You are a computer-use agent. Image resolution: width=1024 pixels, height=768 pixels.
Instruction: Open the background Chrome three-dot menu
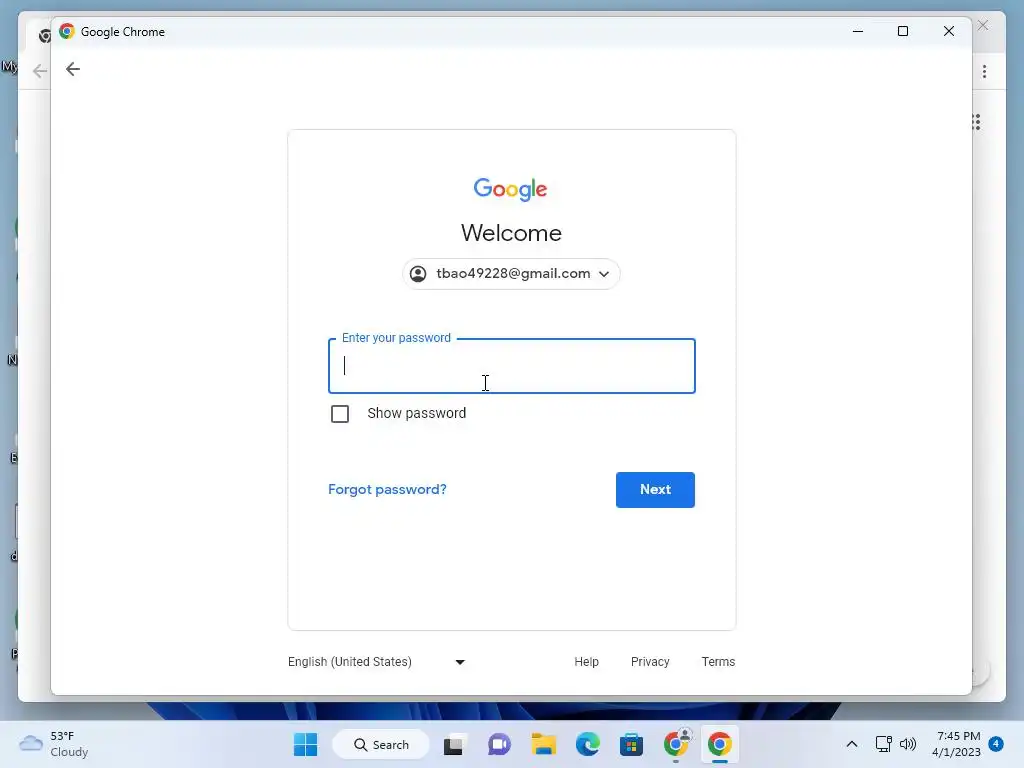pyautogui.click(x=984, y=71)
